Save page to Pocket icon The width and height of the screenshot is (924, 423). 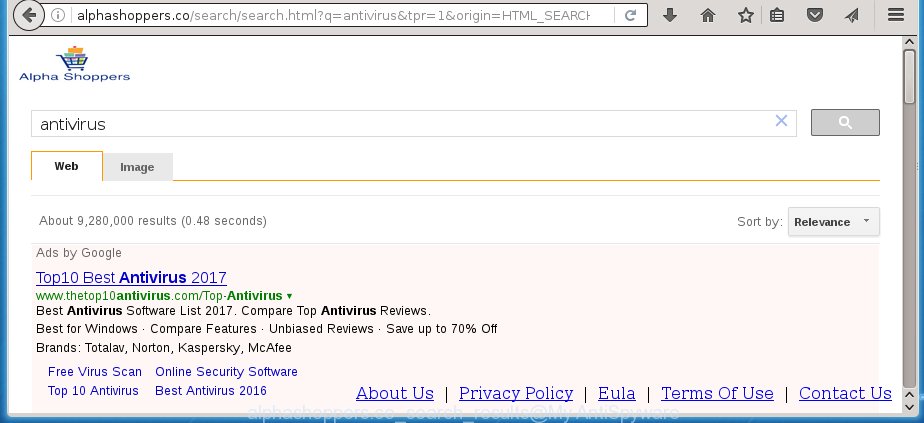tap(814, 16)
